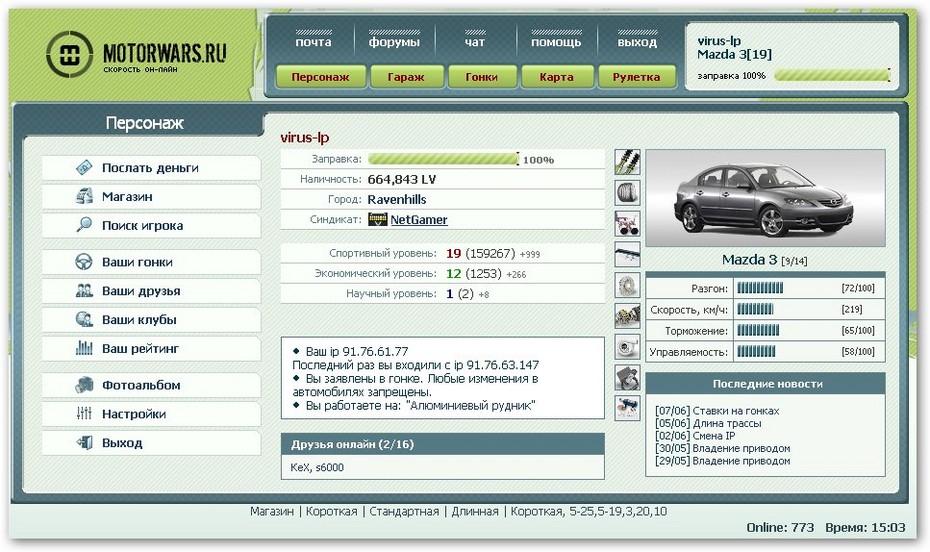Viewport: 930px width, 552px height.
Task: Click the magnifier icon beside Поиск игрока
Action: (x=84, y=226)
